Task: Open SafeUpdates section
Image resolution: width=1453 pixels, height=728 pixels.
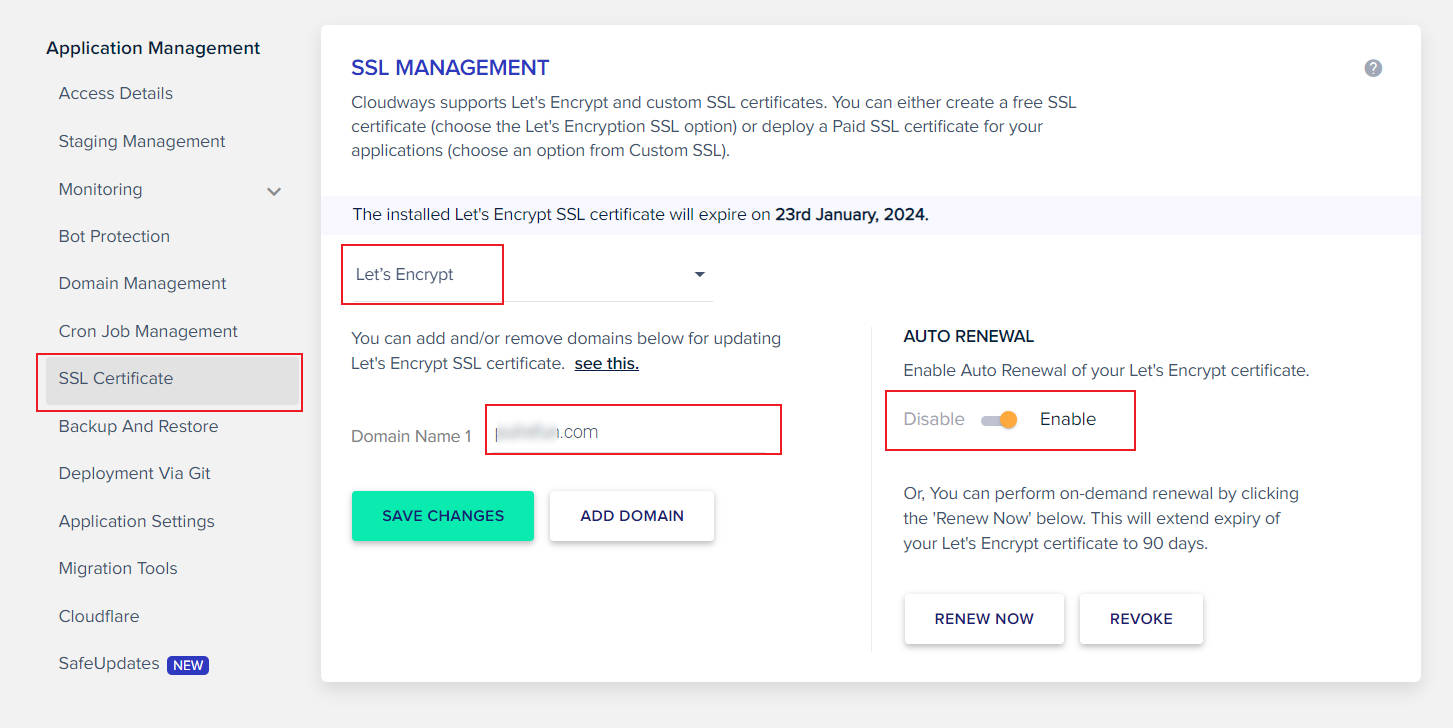Action: 109,663
